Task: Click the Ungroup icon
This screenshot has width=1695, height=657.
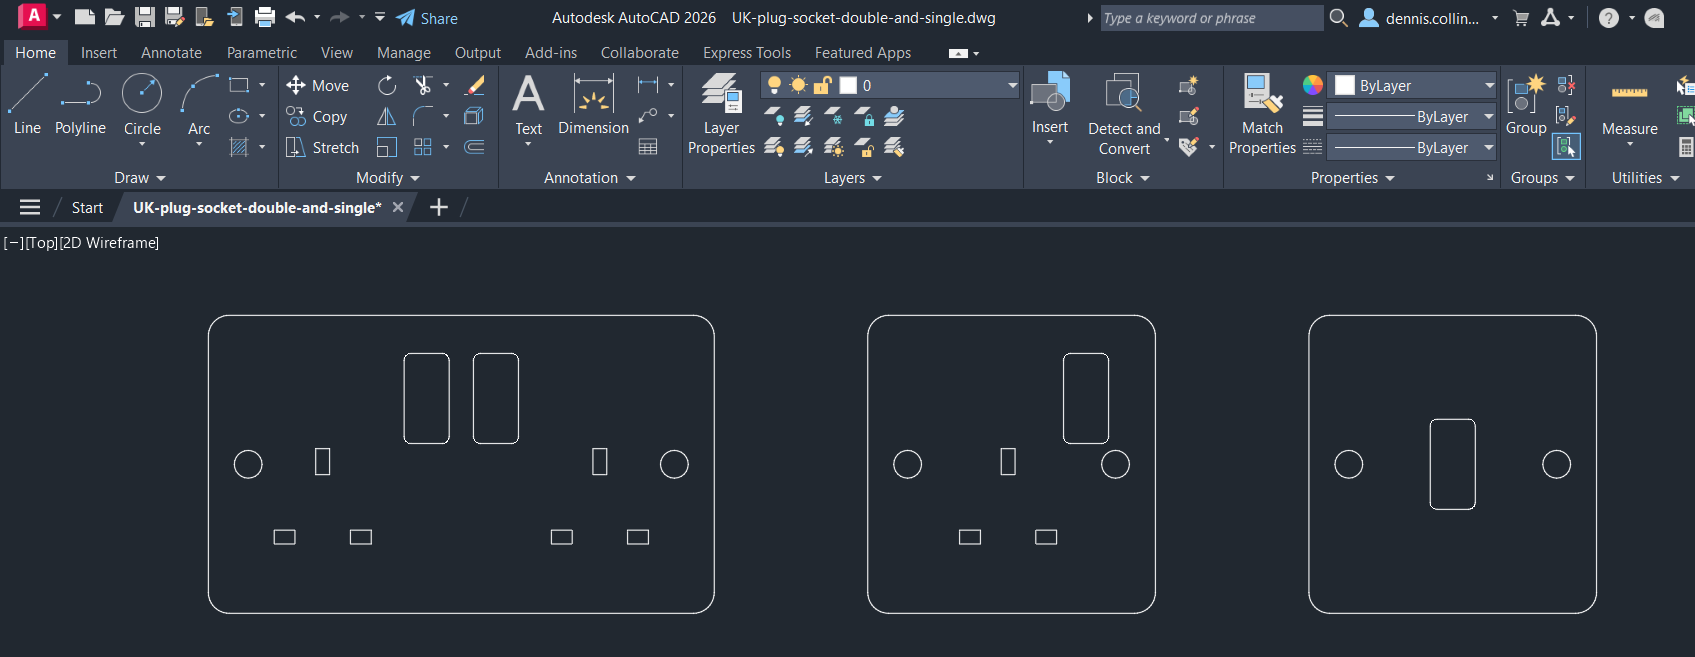Action: coord(1566,85)
